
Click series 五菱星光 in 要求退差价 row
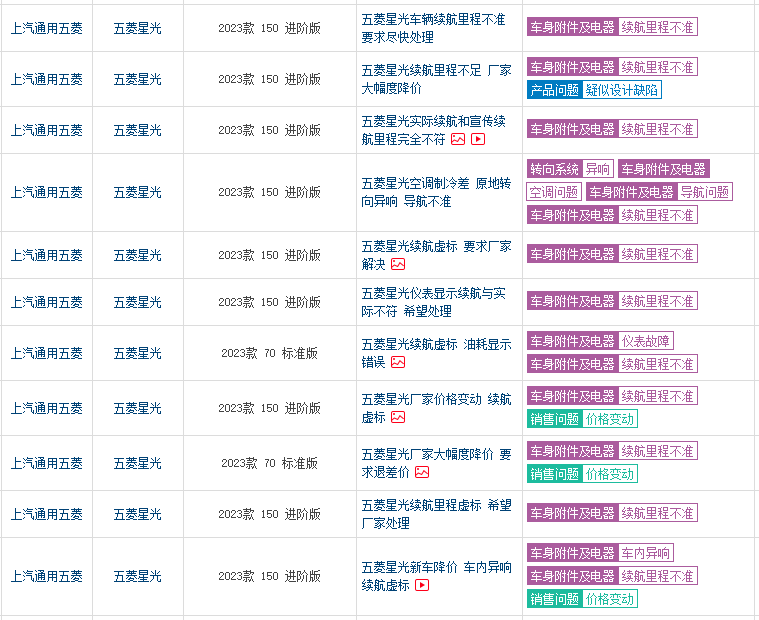137,463
